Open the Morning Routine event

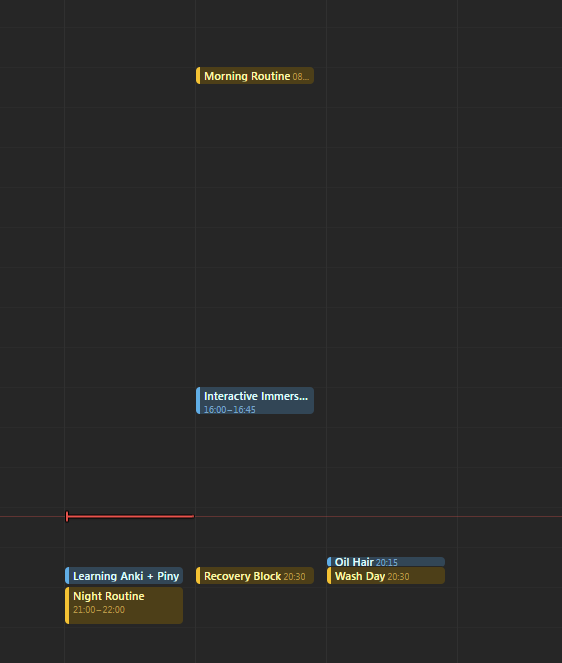coord(255,76)
